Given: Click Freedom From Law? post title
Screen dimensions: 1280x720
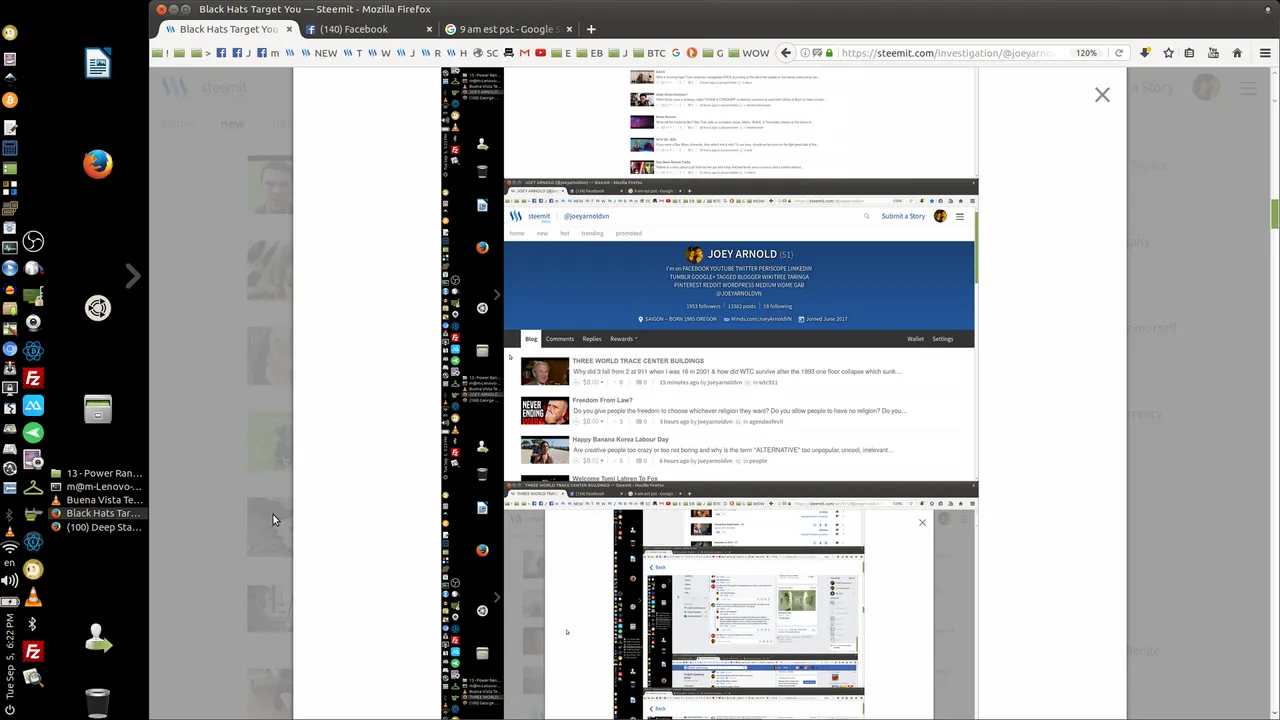Looking at the screenshot, I should (x=602, y=400).
